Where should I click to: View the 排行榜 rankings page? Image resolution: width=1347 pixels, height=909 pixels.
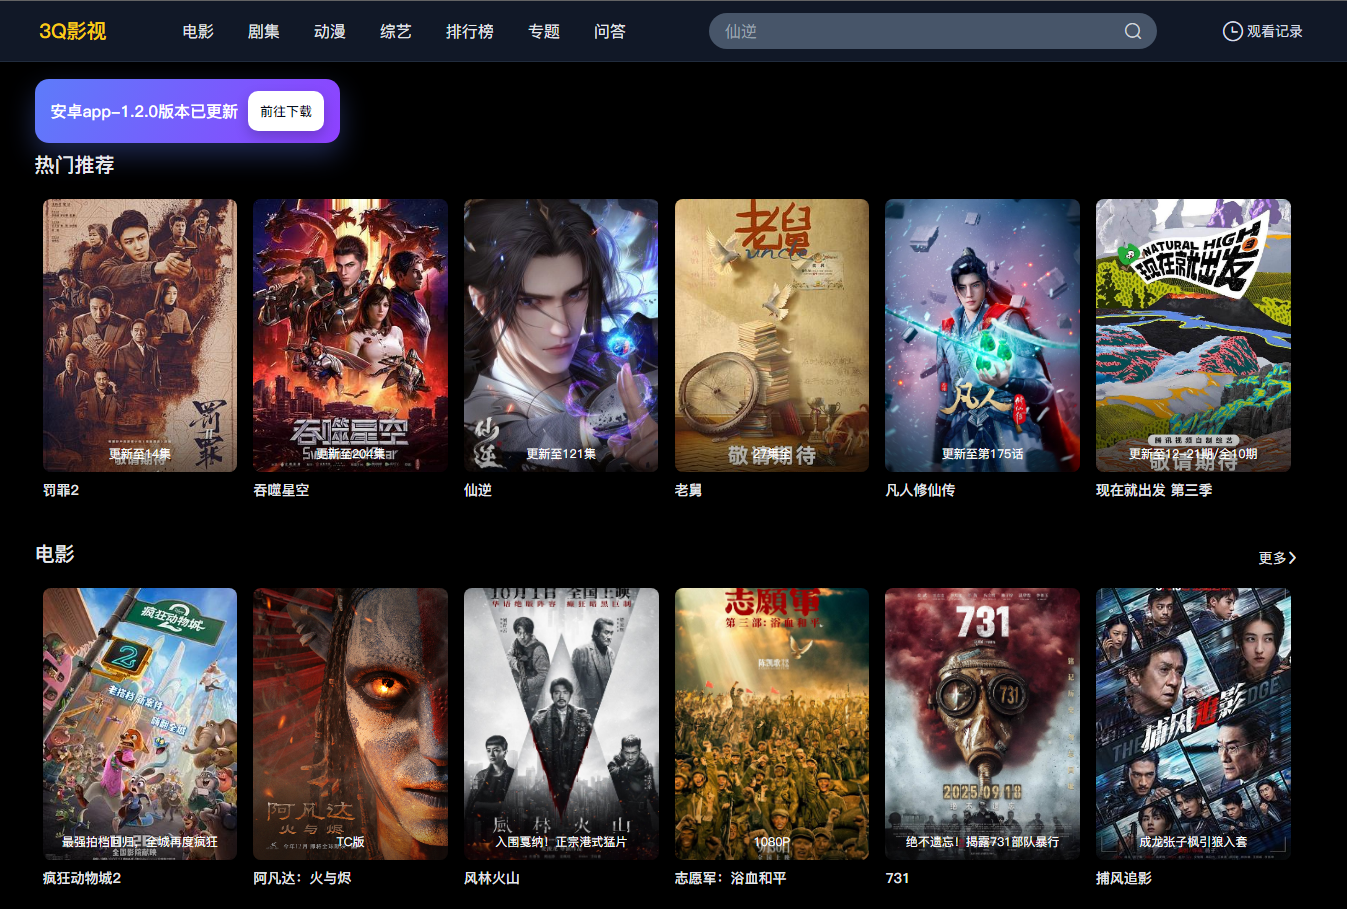tap(470, 31)
